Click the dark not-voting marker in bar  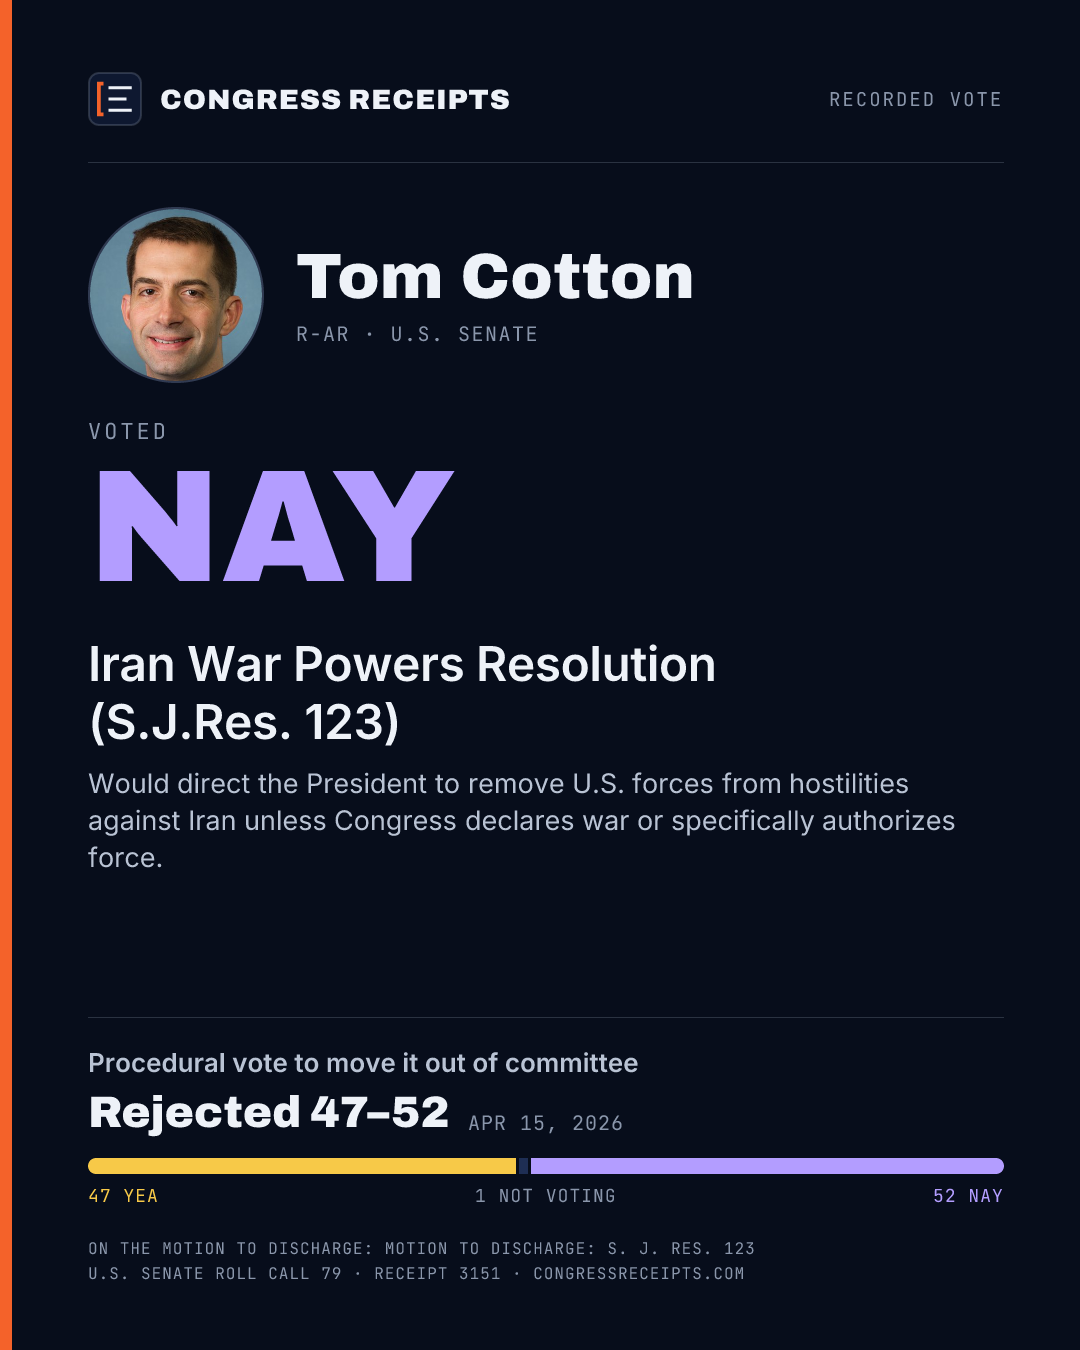[523, 1166]
